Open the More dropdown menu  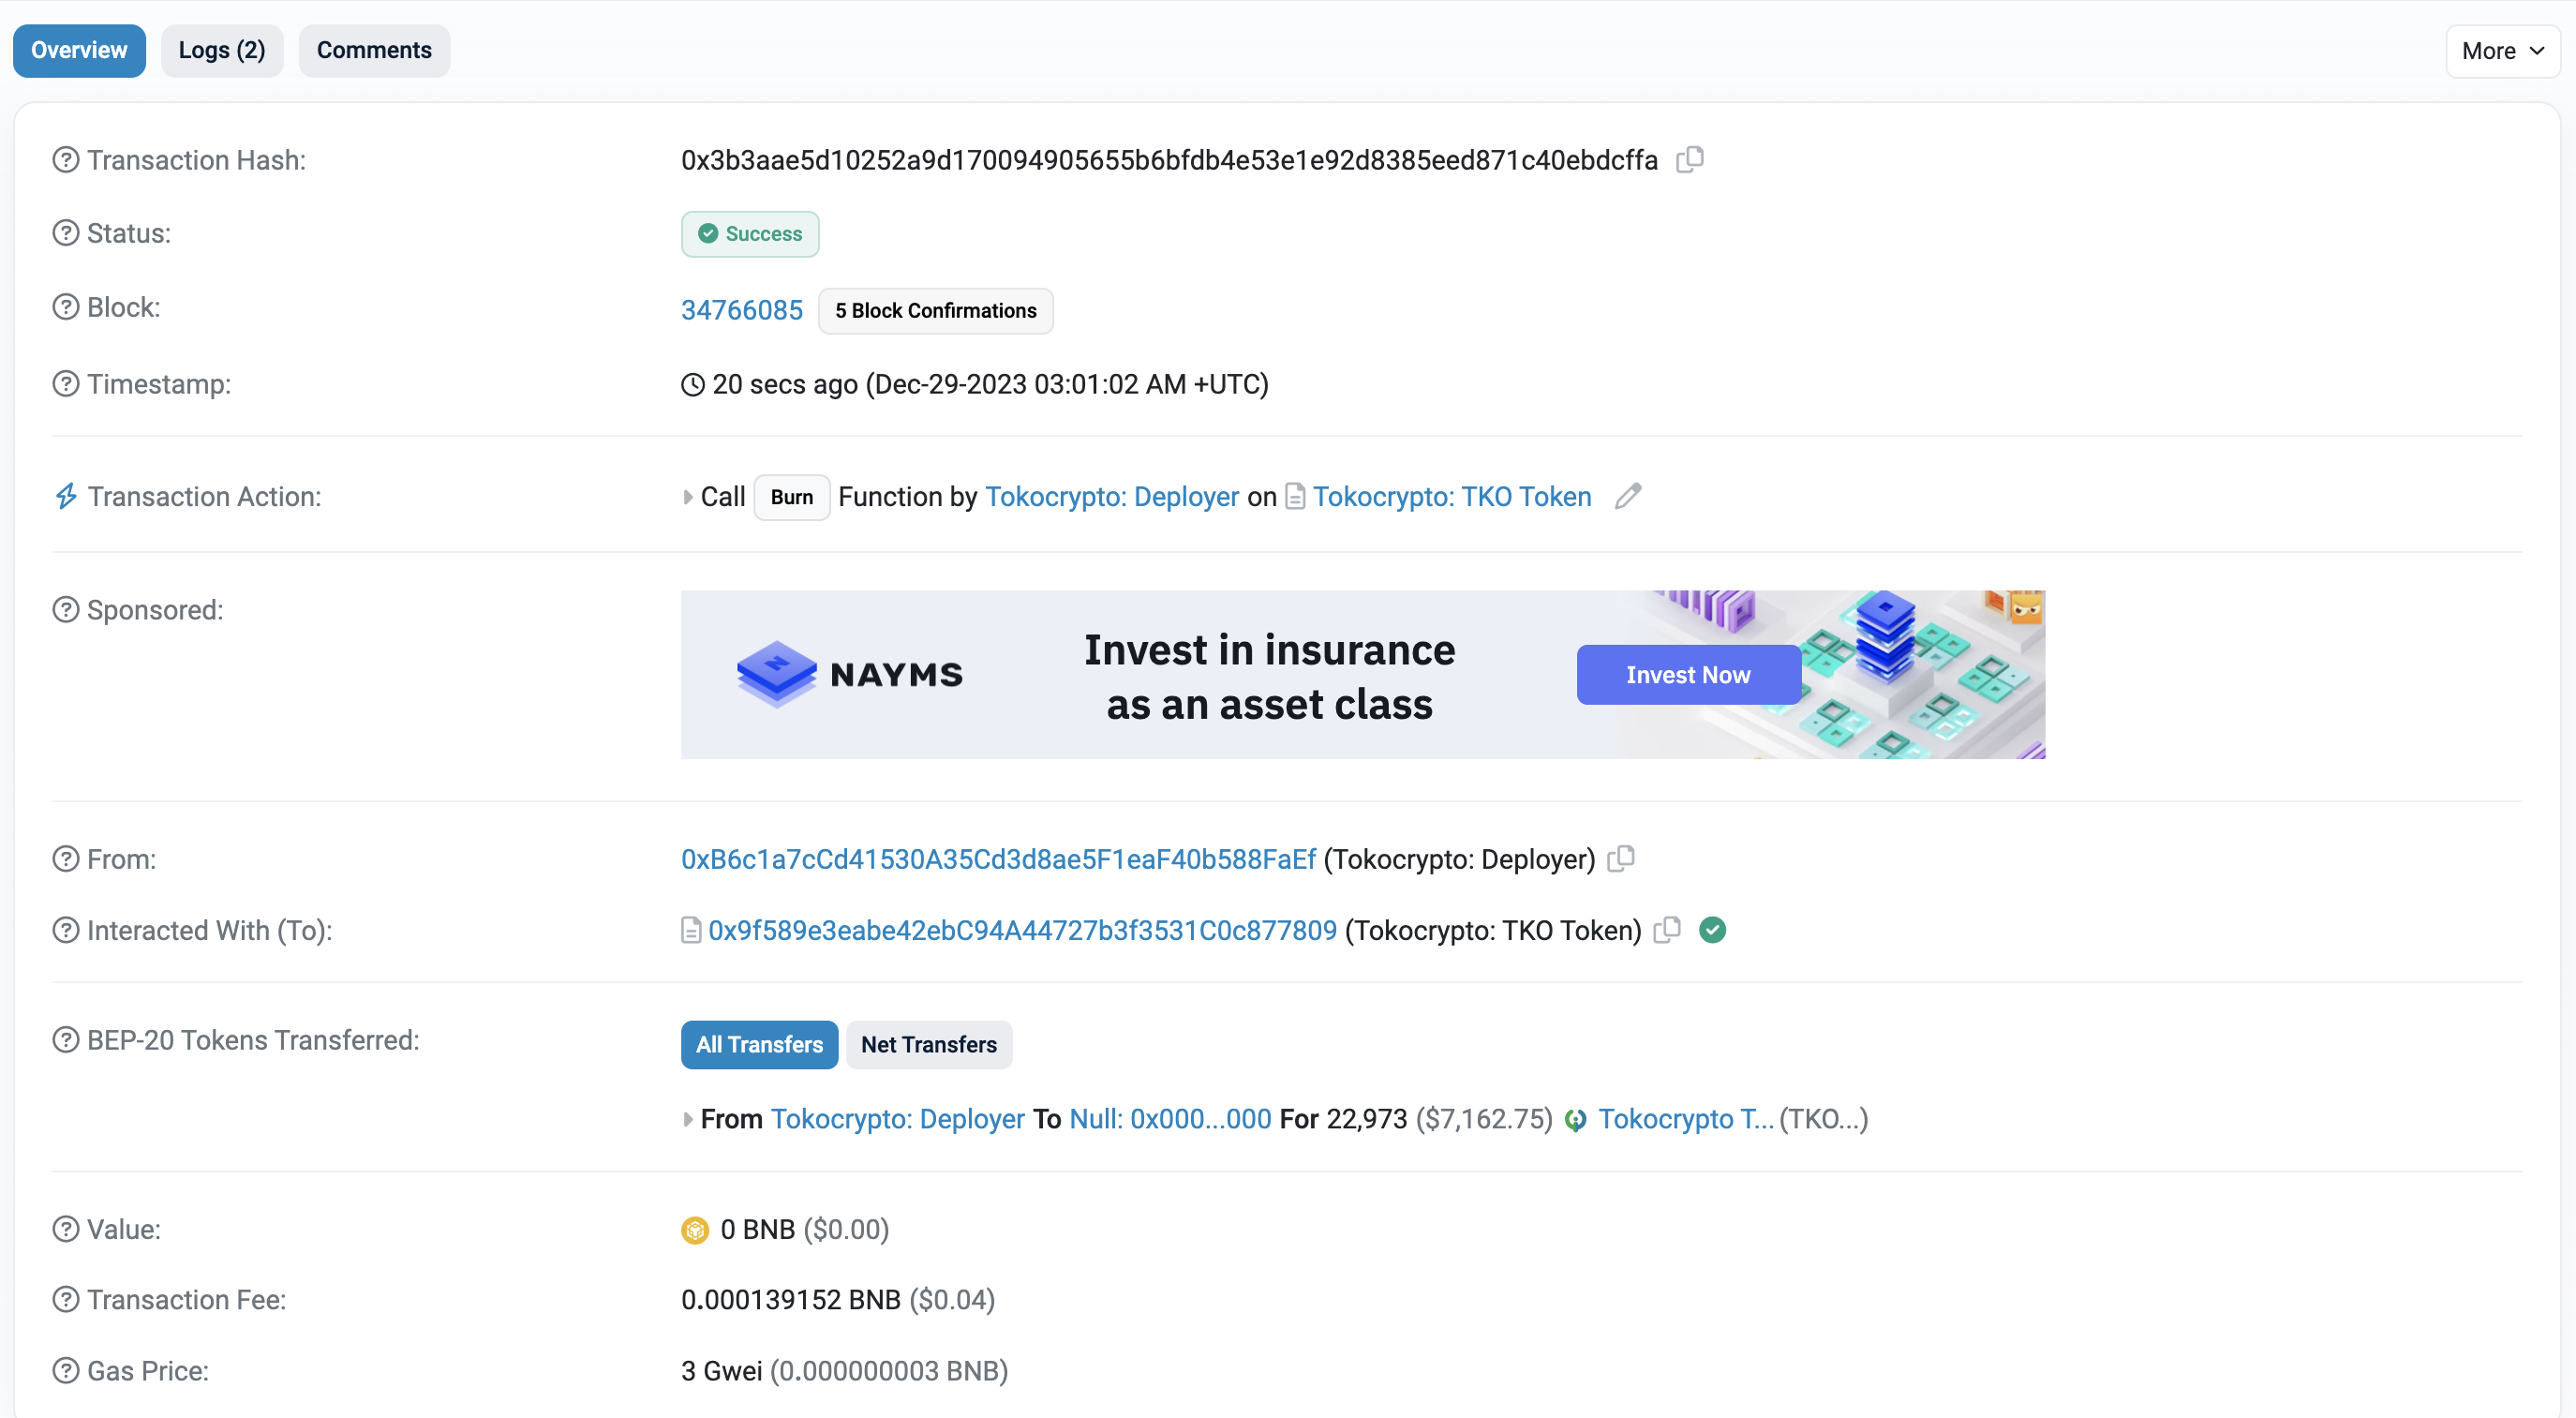[2502, 51]
